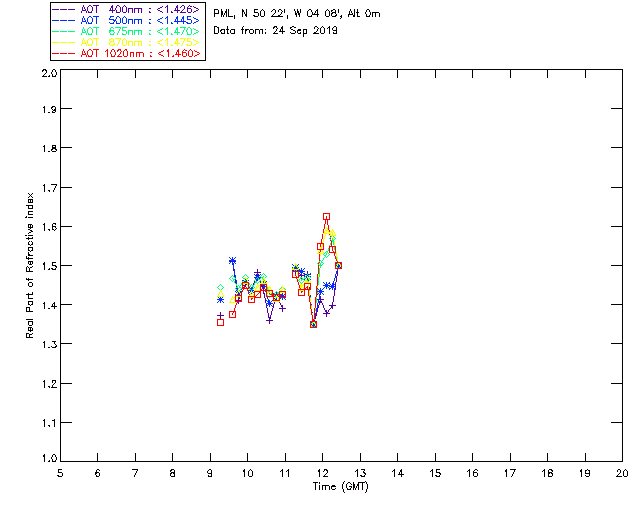Viewport: 640px width, 512px height.
Task: Click the 'Real Part of Refractive index' axis label
Action: coord(29,265)
